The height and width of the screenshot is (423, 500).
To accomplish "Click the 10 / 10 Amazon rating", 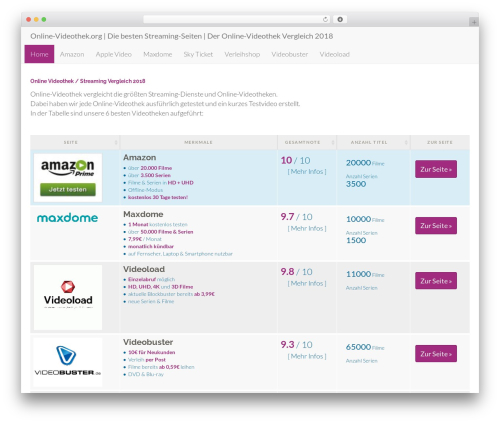I will [x=295, y=160].
